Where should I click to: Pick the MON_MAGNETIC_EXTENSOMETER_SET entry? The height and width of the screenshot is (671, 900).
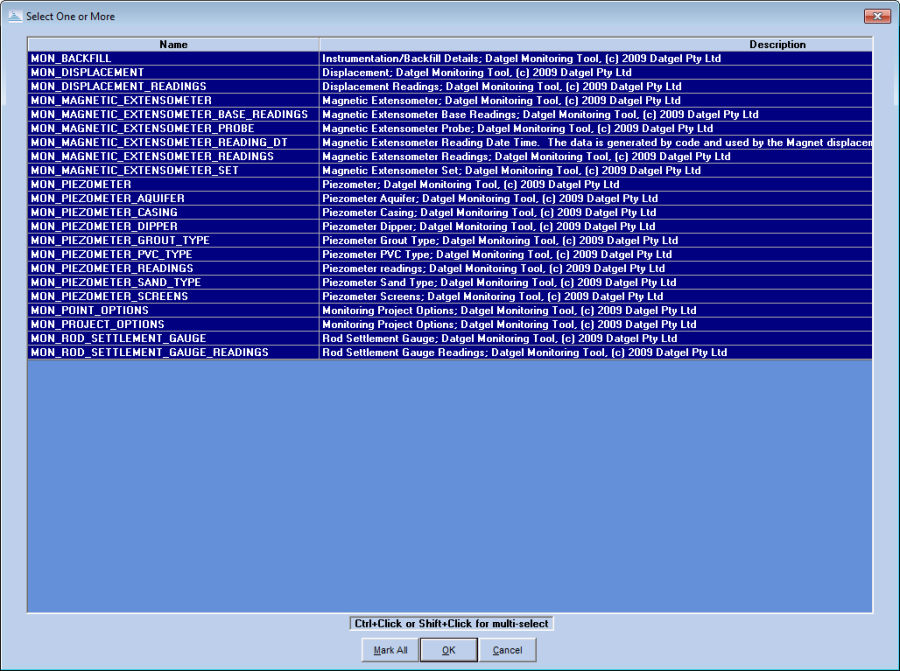click(x=135, y=171)
